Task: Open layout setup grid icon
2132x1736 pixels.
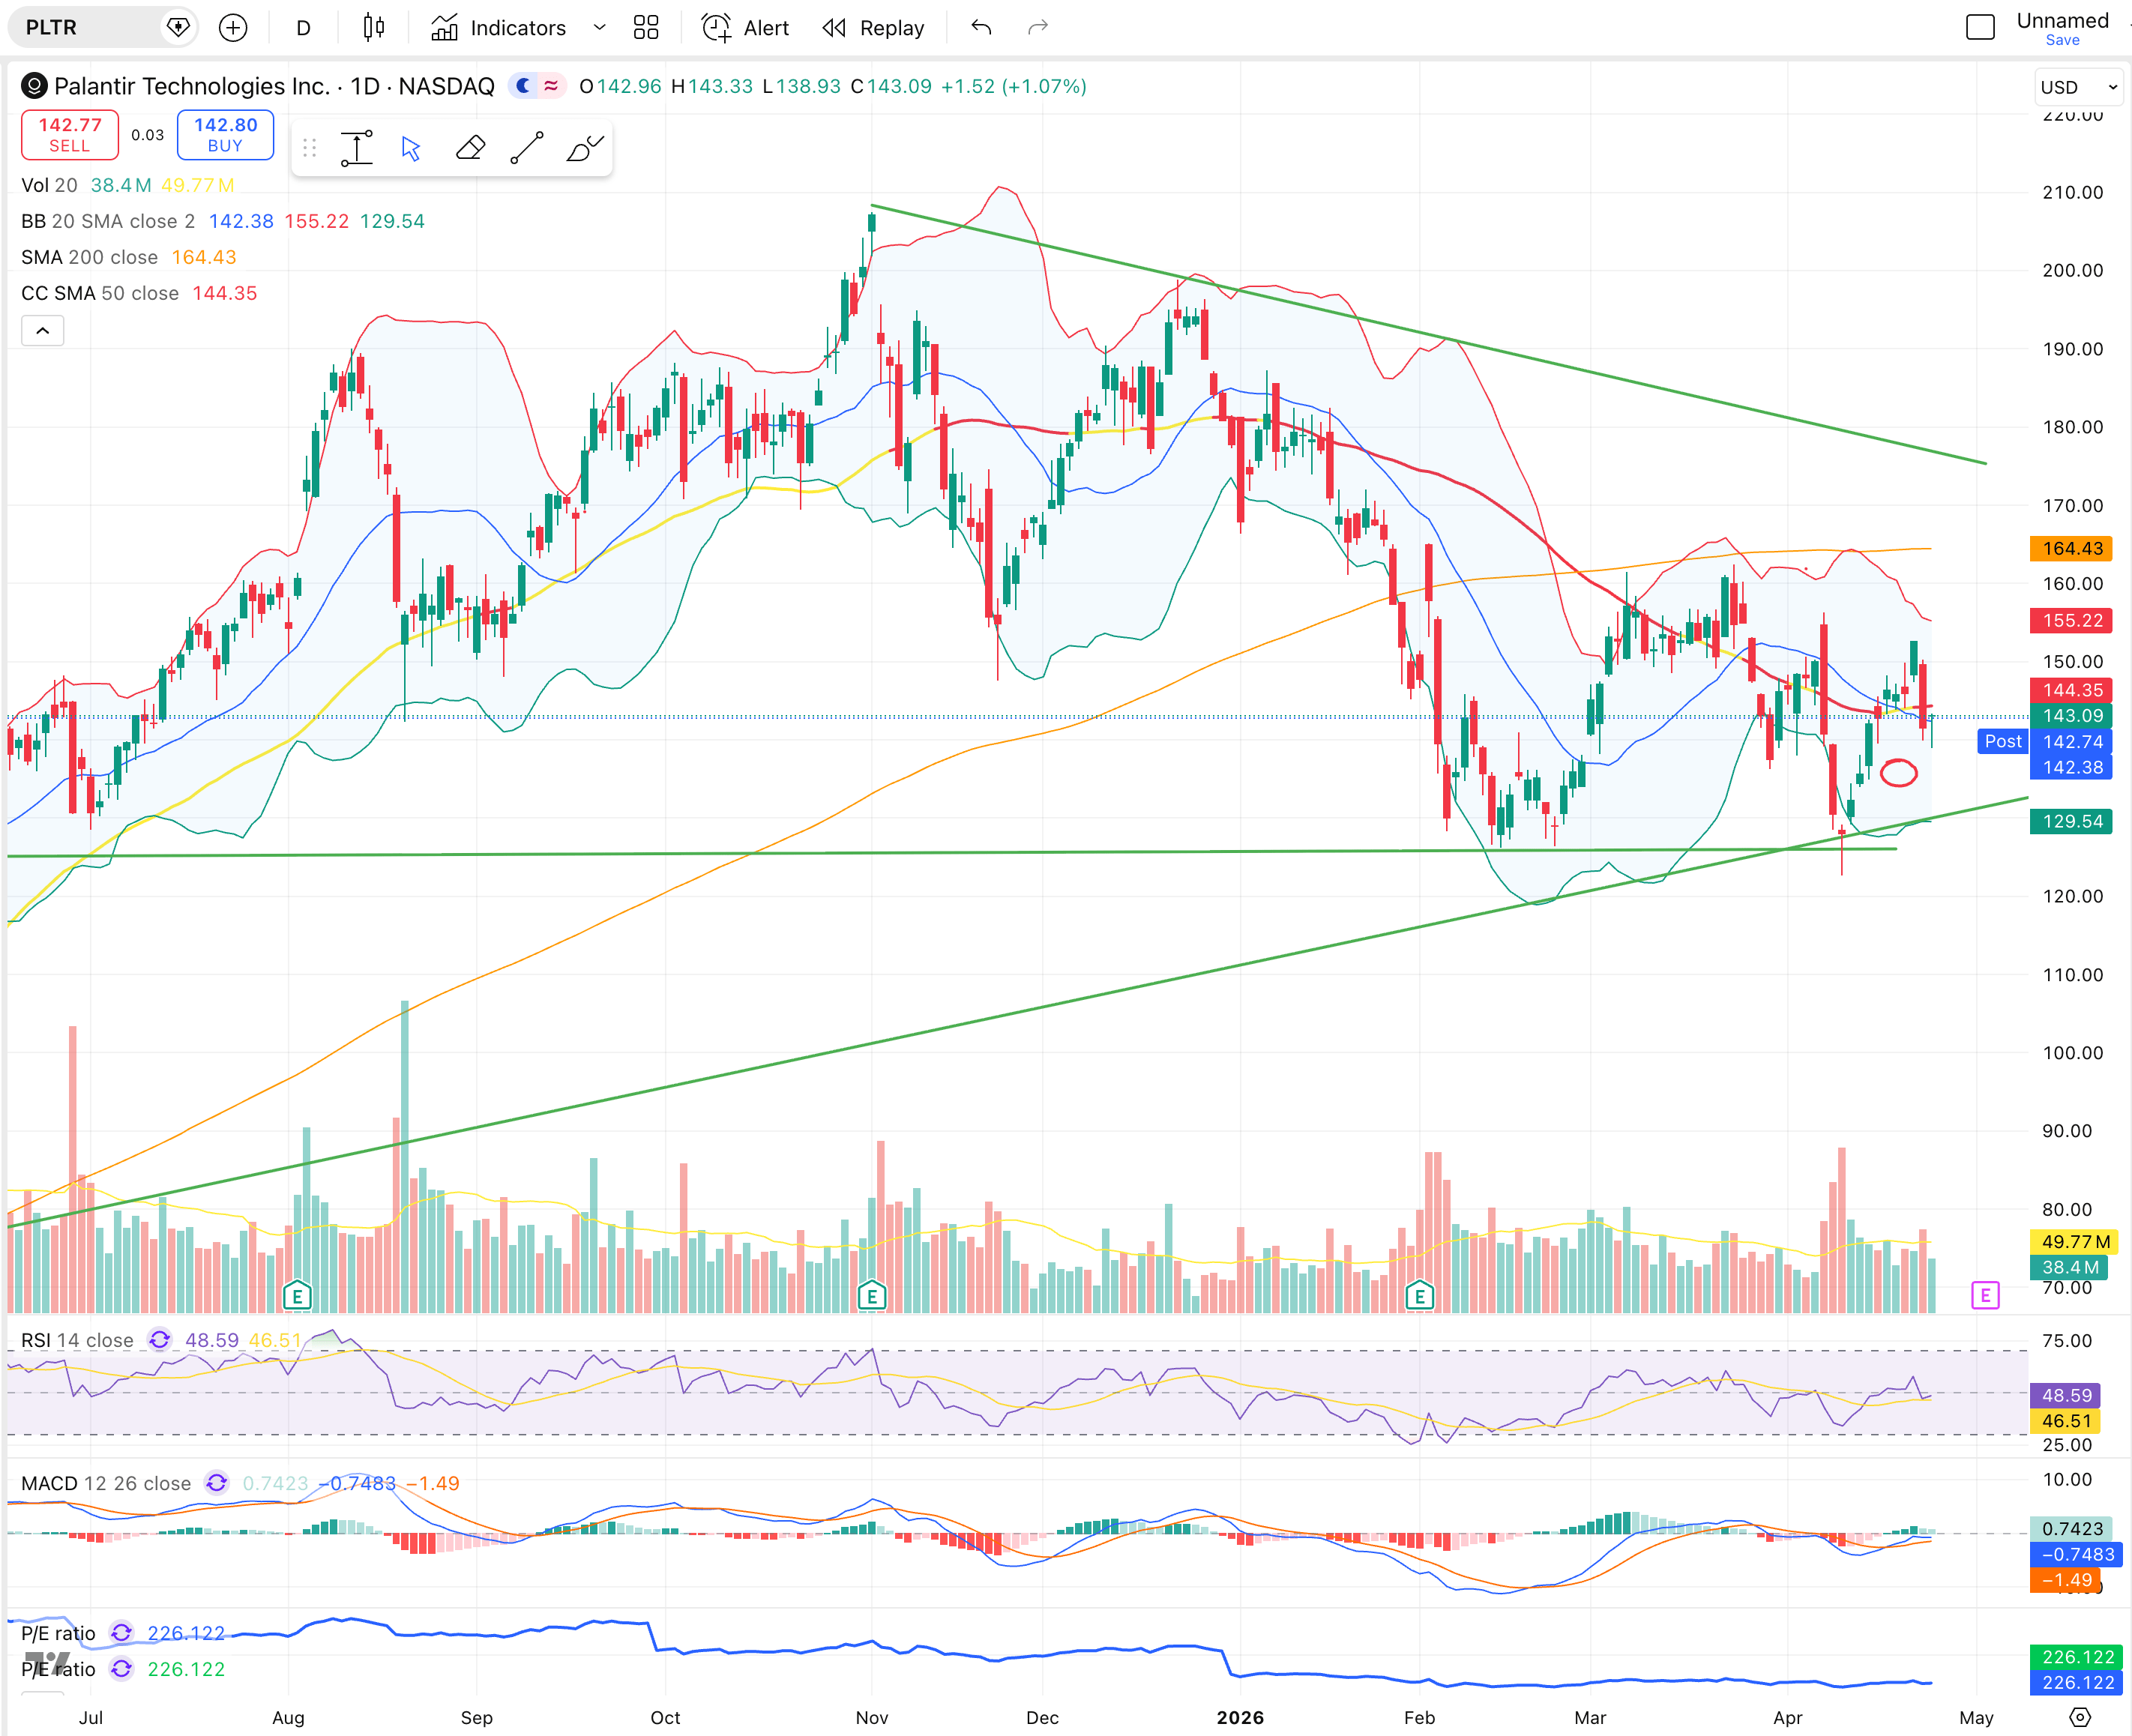Action: coord(646,28)
